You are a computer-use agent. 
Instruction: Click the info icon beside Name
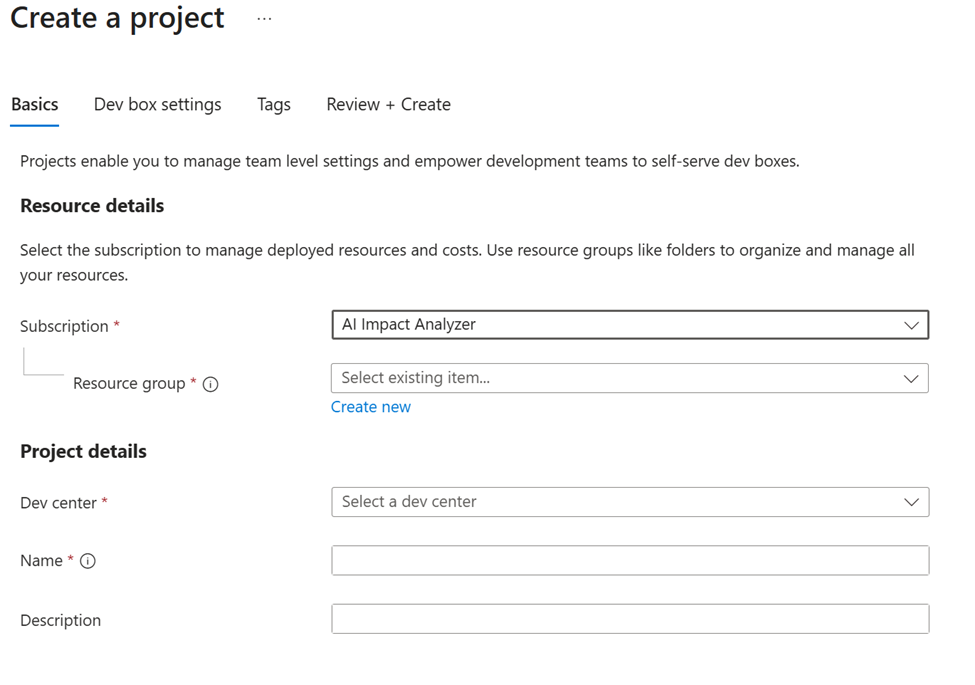(x=87, y=561)
